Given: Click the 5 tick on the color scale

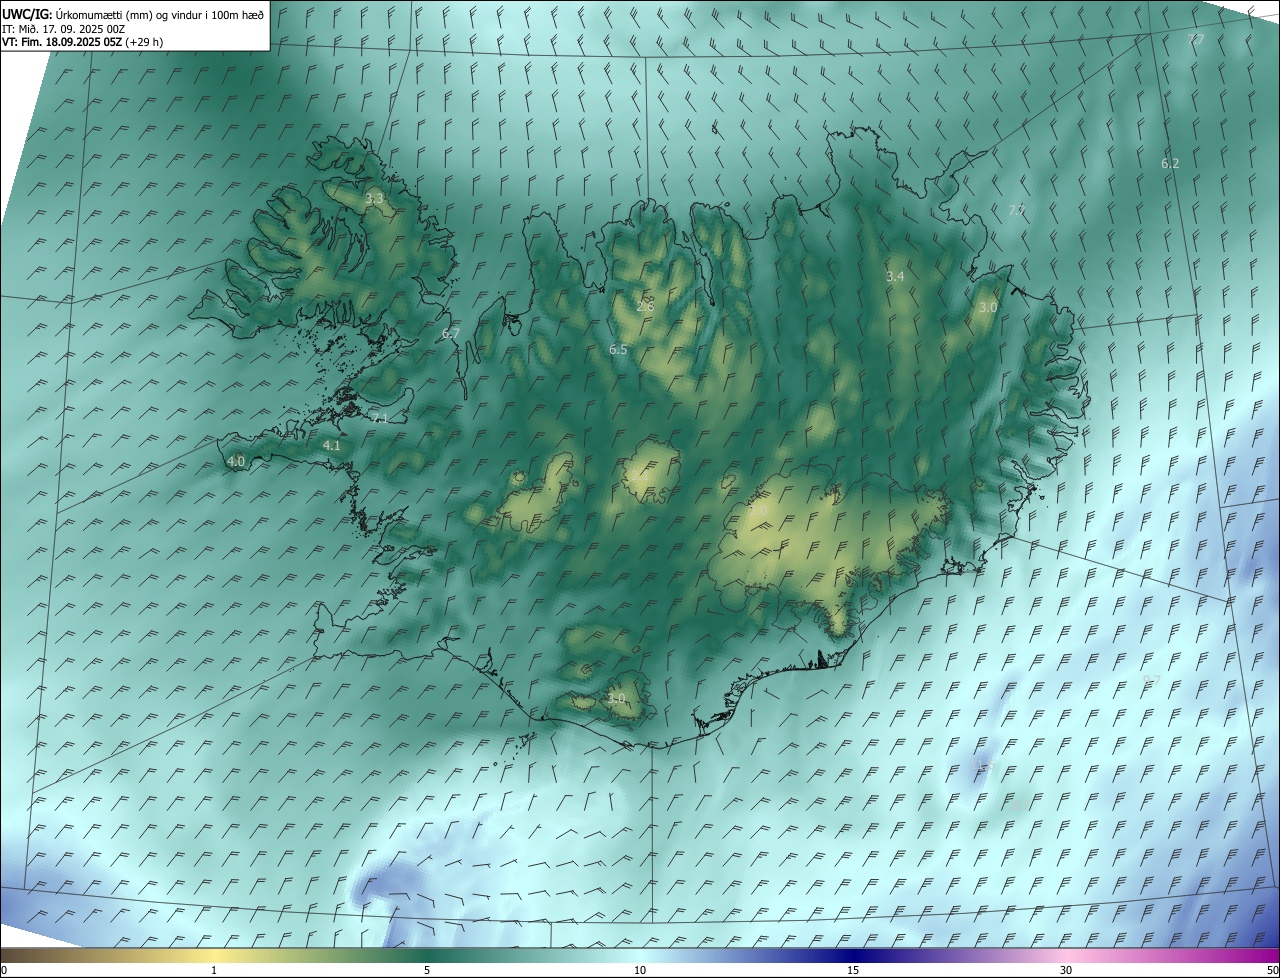Looking at the screenshot, I should coord(427,970).
